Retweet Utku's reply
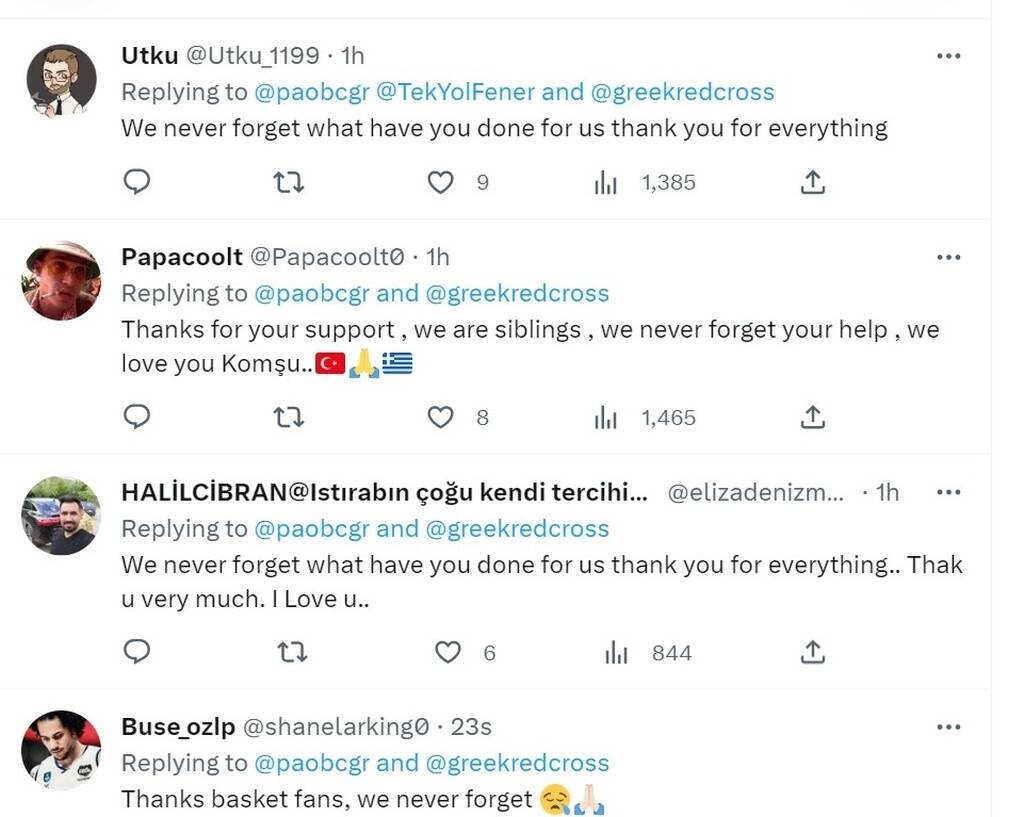Screen dimensions: 1024x817 pos(289,182)
